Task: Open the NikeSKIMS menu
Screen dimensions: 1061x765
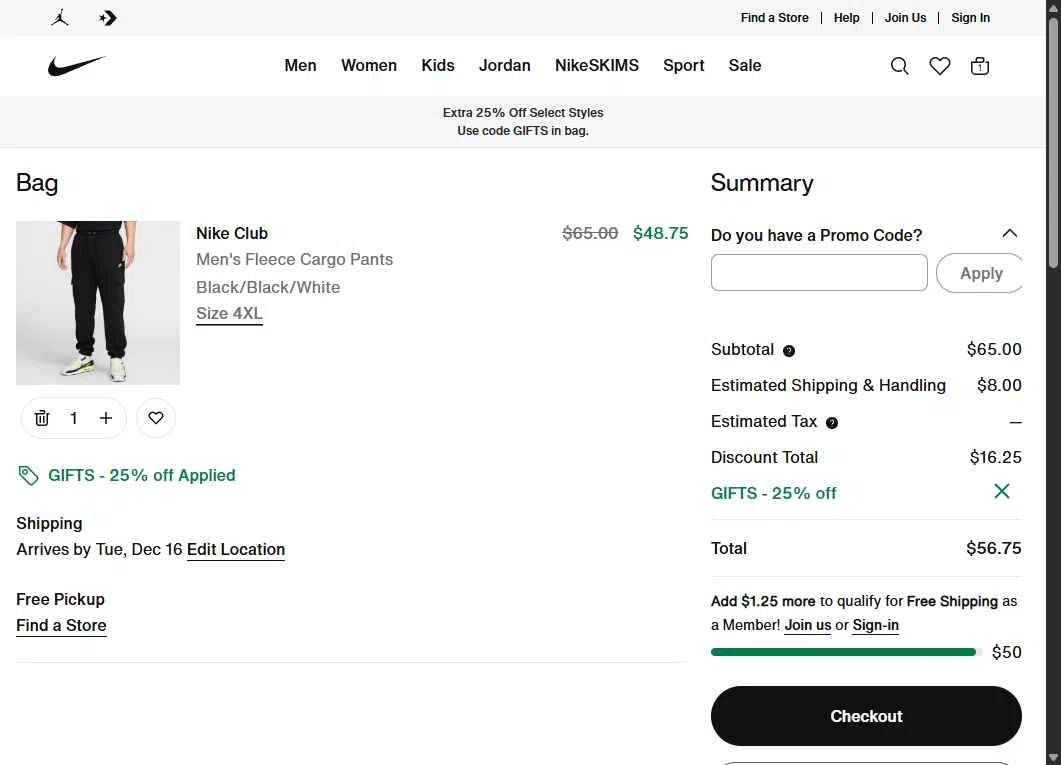Action: pos(597,66)
